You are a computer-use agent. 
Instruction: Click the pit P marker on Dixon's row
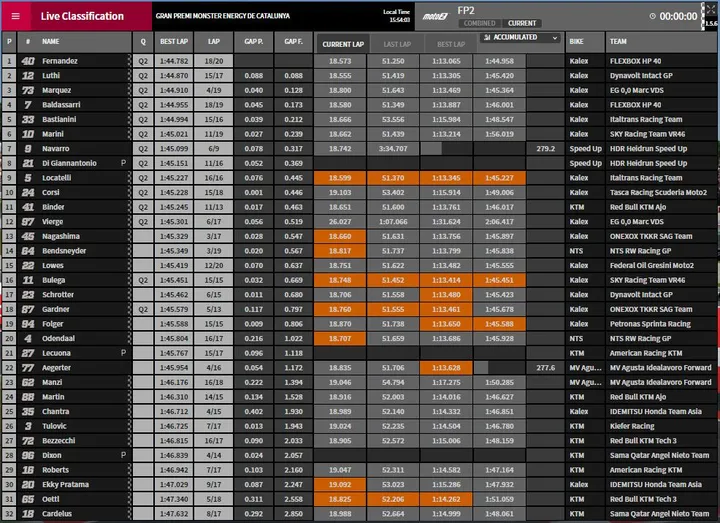click(x=123, y=455)
